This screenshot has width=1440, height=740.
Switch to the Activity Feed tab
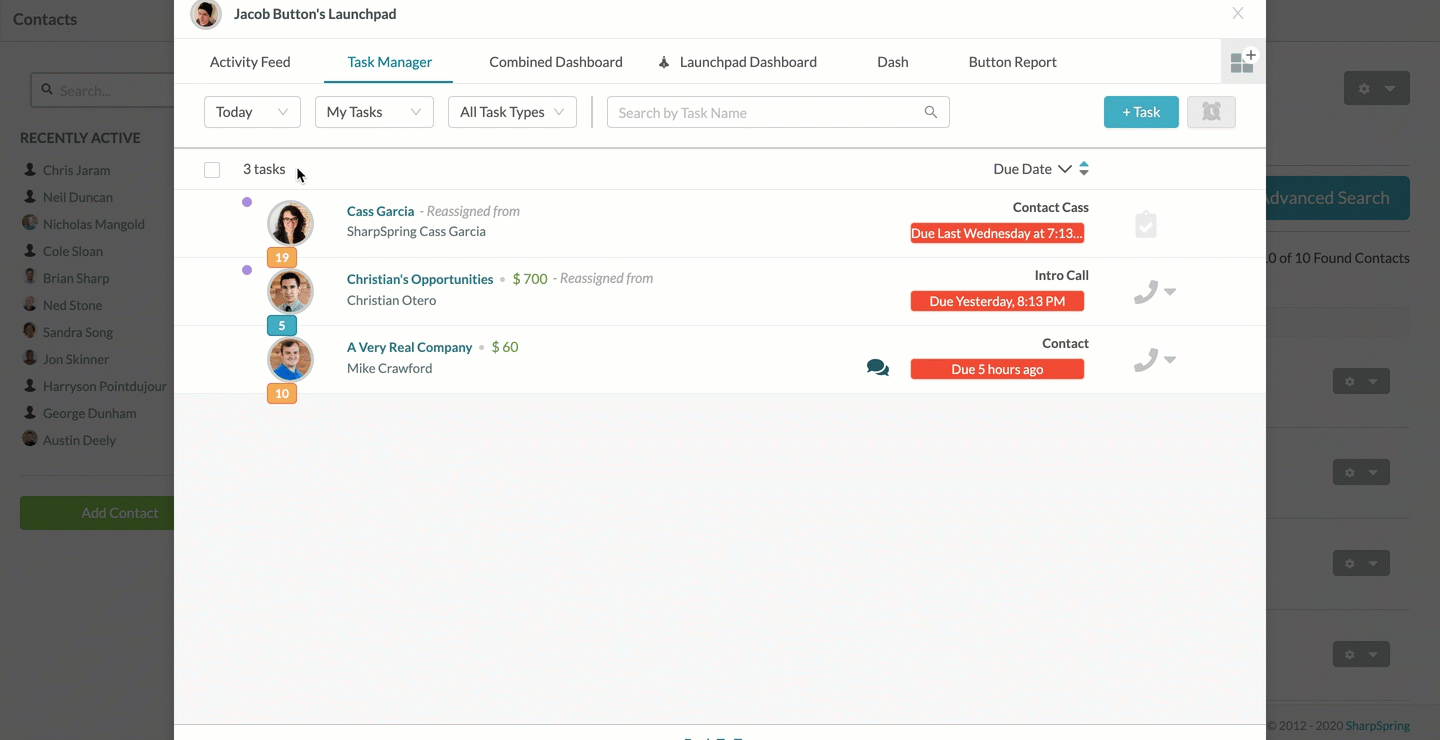[x=250, y=62]
